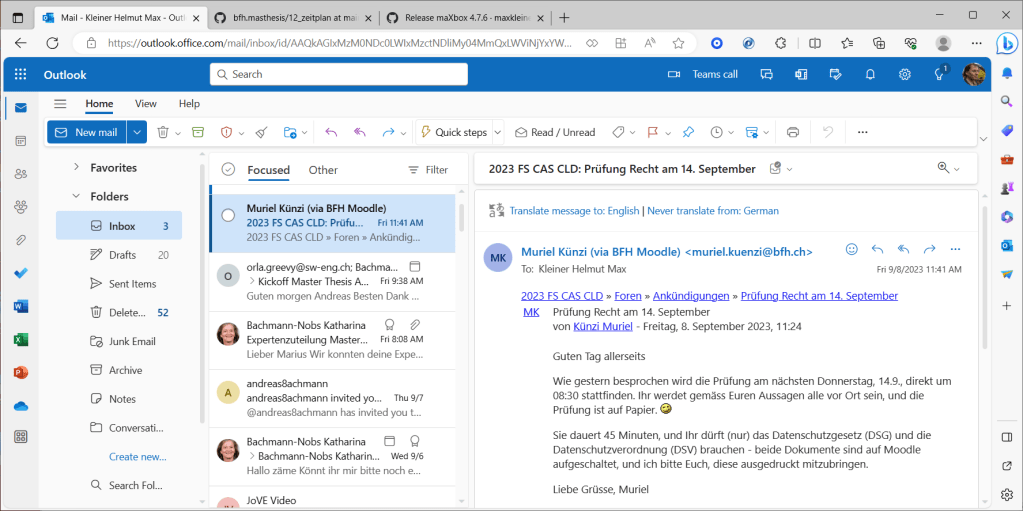Collapse the Folders tree section
The height and width of the screenshot is (511, 1023).
[x=76, y=196]
